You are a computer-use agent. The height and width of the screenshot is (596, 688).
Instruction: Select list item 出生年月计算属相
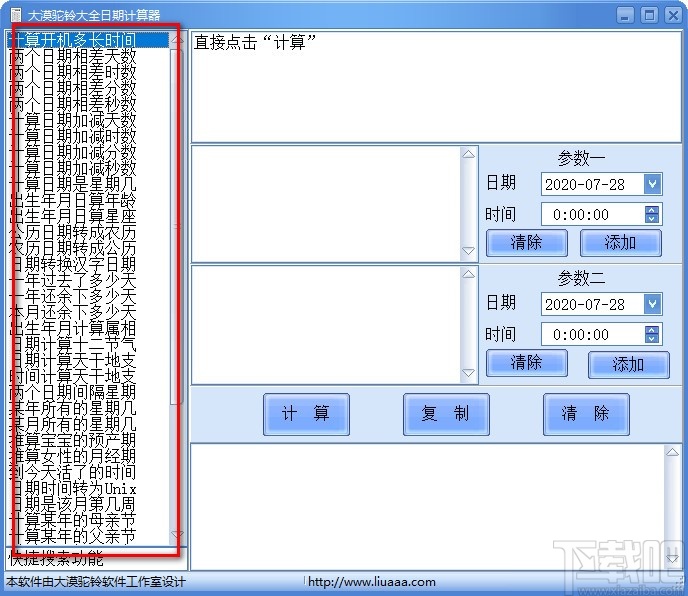pos(88,328)
